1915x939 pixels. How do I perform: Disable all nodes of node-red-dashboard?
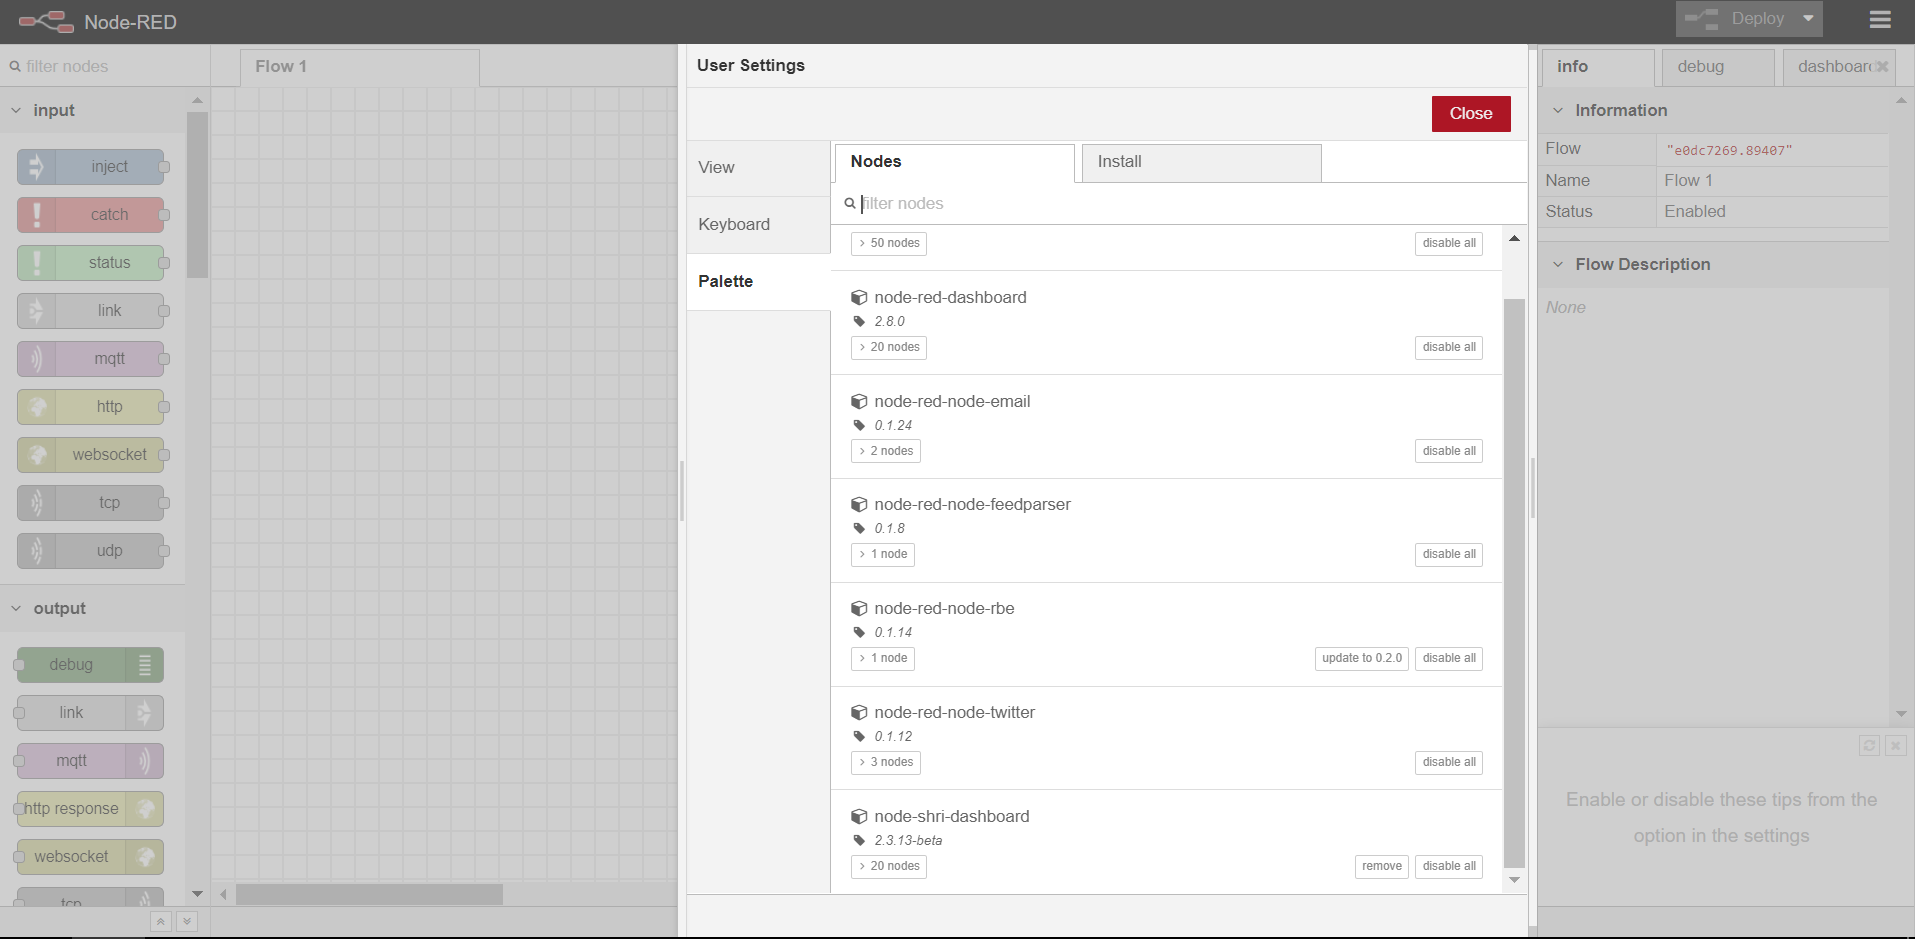coord(1449,347)
